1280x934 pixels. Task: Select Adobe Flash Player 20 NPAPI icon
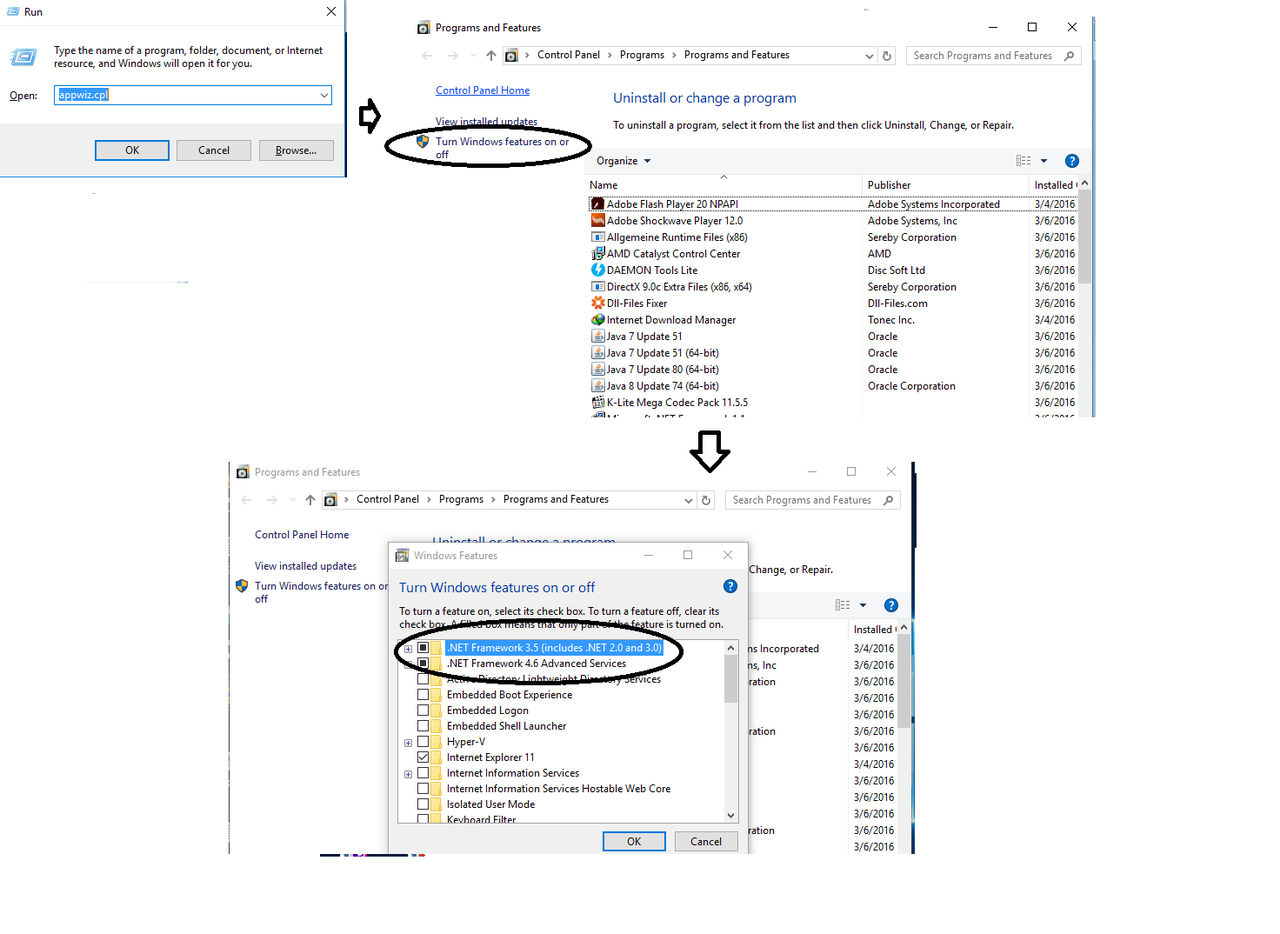click(598, 204)
